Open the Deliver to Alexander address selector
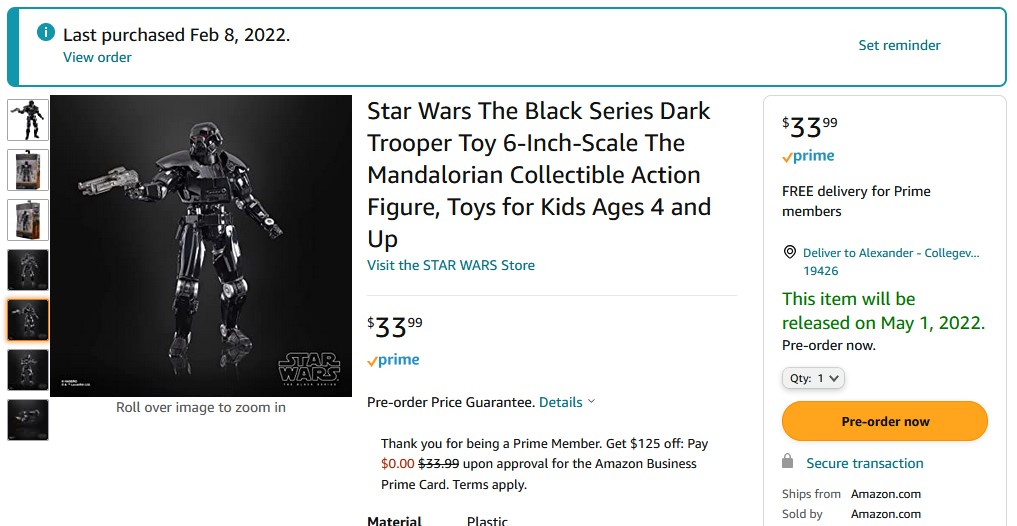 point(890,261)
